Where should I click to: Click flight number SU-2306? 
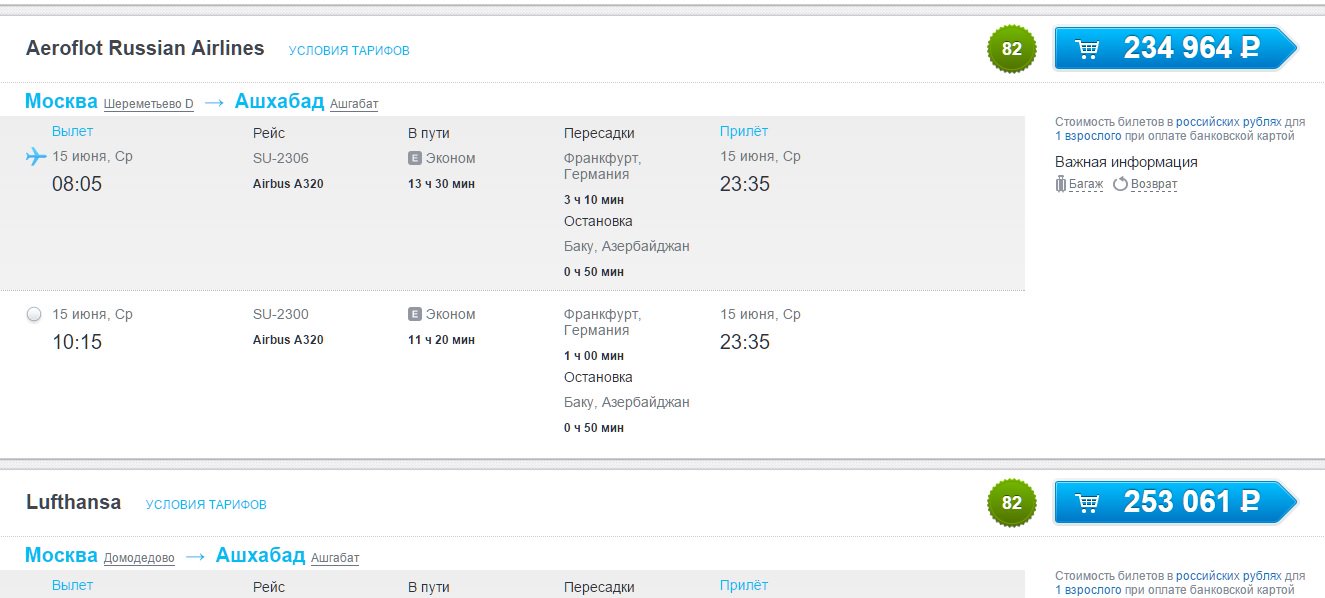point(281,158)
